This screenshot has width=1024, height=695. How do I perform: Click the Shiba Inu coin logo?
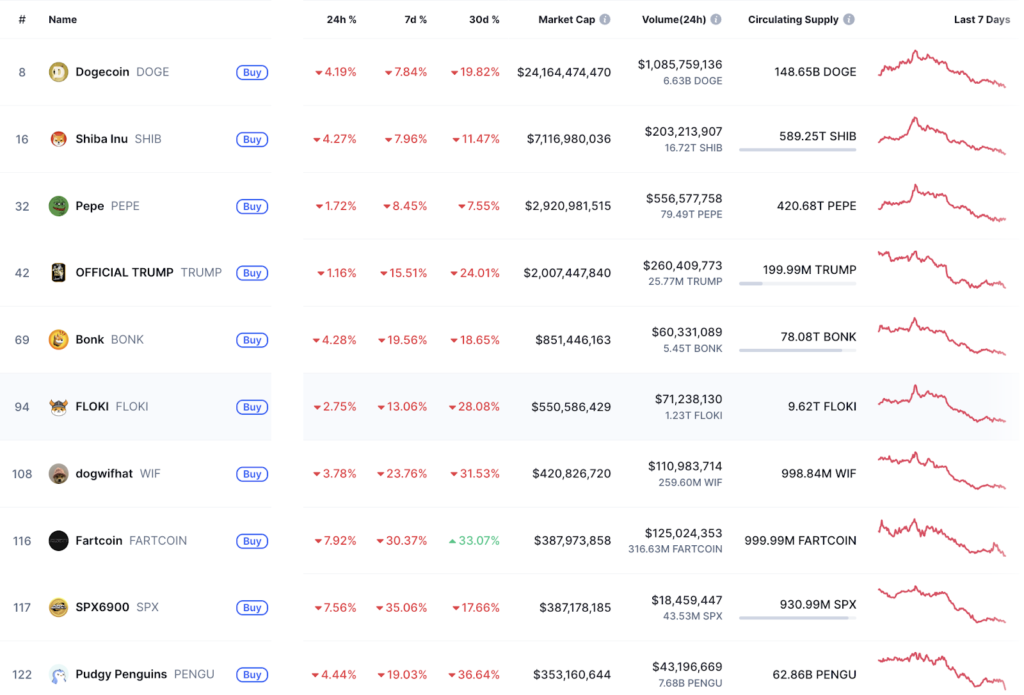tap(58, 139)
